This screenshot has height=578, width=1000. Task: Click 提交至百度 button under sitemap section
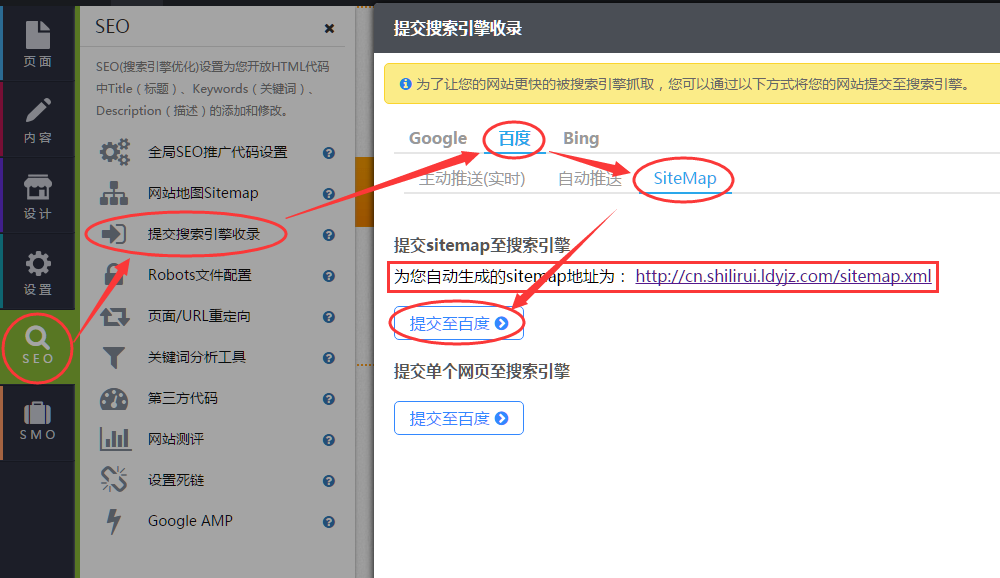tap(459, 323)
